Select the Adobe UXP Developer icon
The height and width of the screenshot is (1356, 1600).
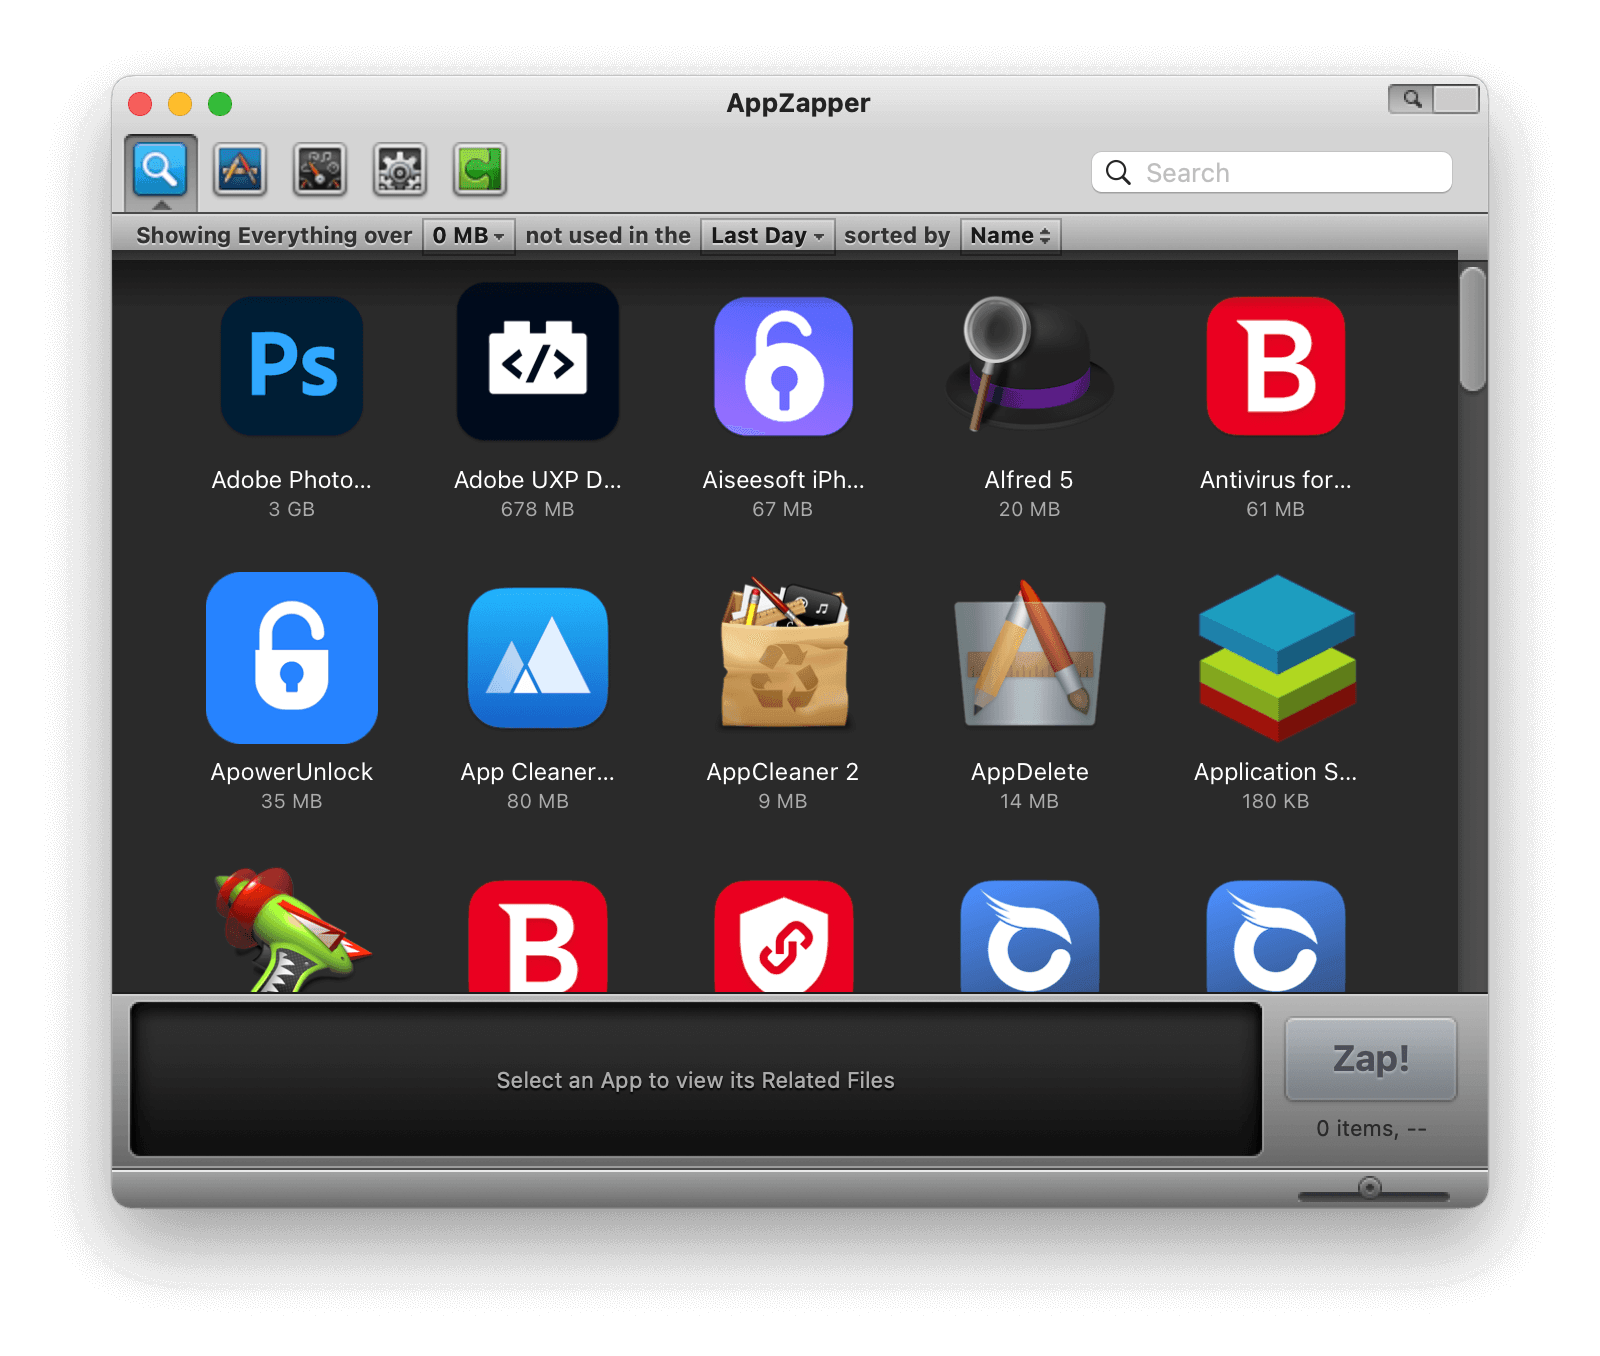(x=538, y=361)
